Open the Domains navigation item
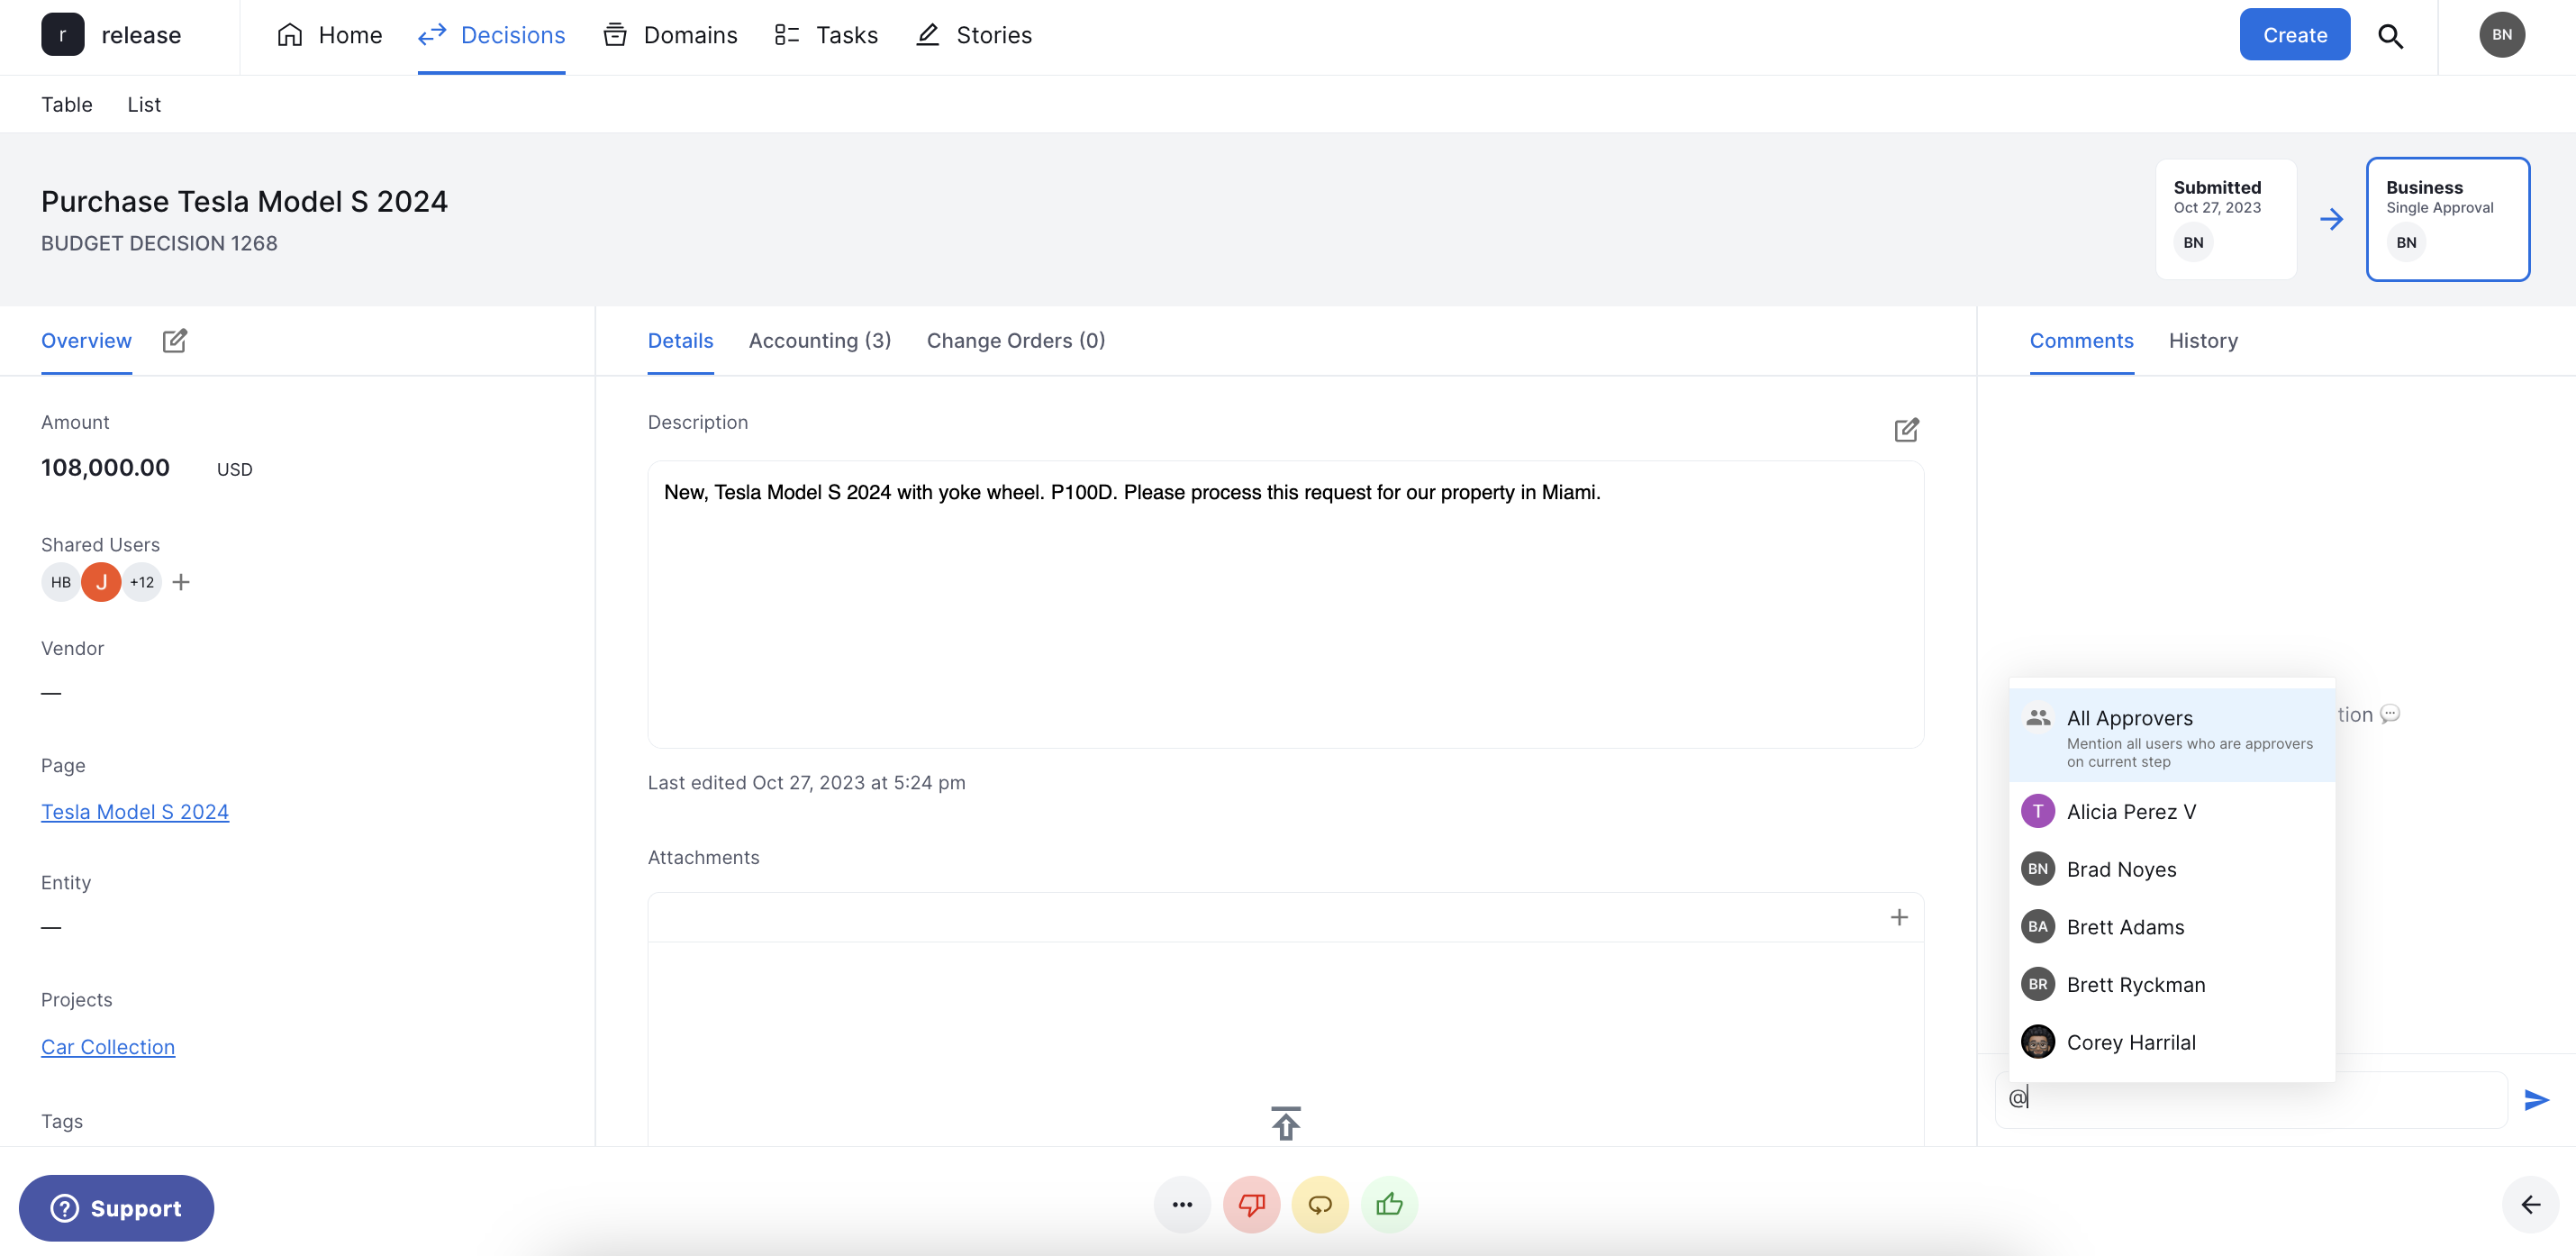This screenshot has height=1256, width=2576. click(670, 35)
